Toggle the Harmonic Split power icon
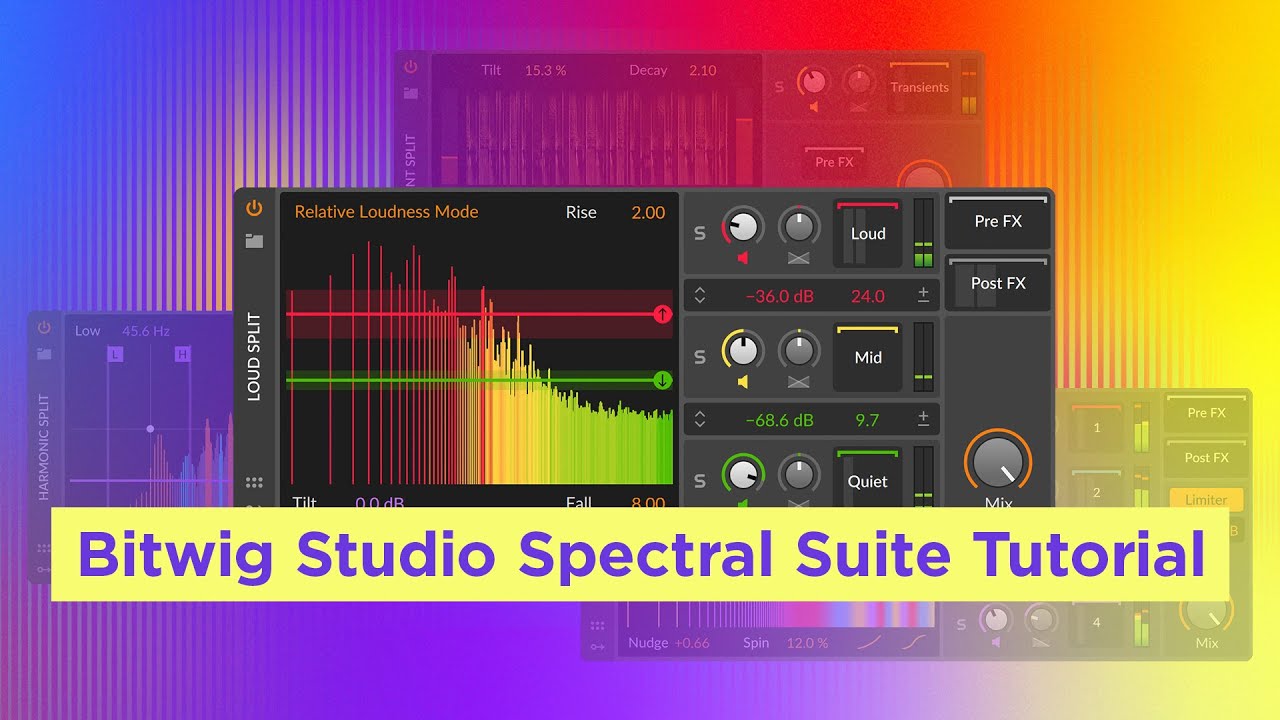The height and width of the screenshot is (720, 1280). [x=44, y=327]
